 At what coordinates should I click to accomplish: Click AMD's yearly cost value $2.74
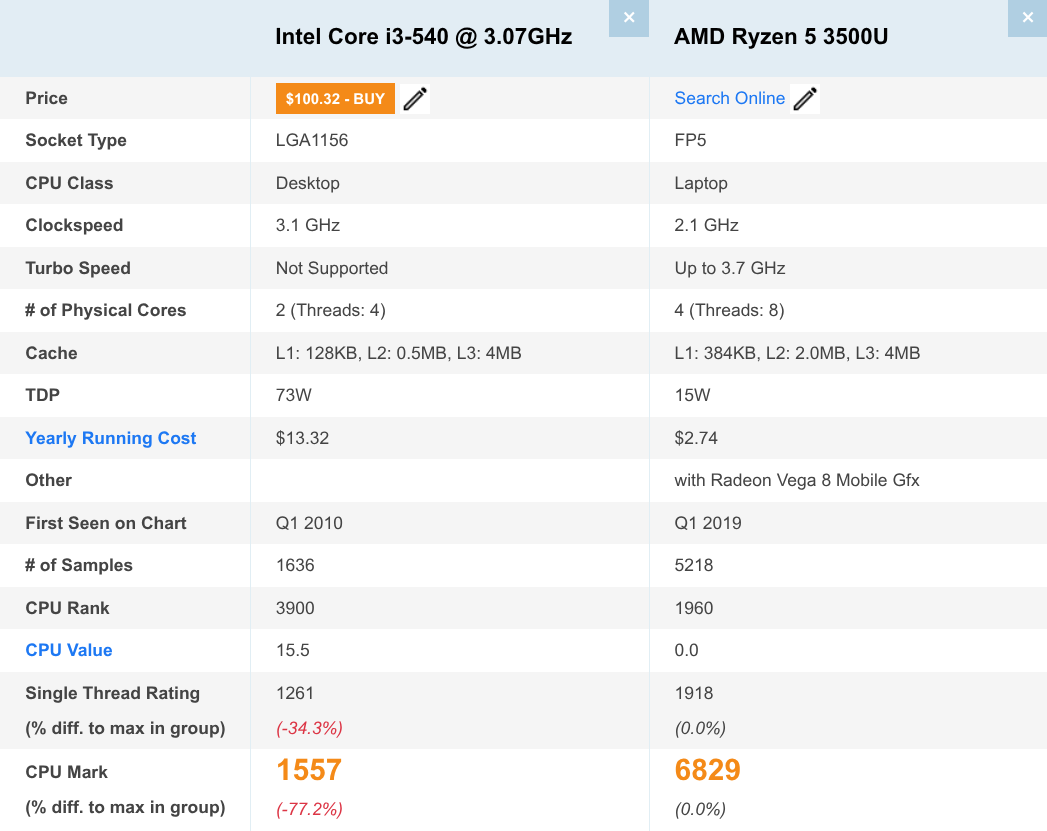(x=694, y=438)
